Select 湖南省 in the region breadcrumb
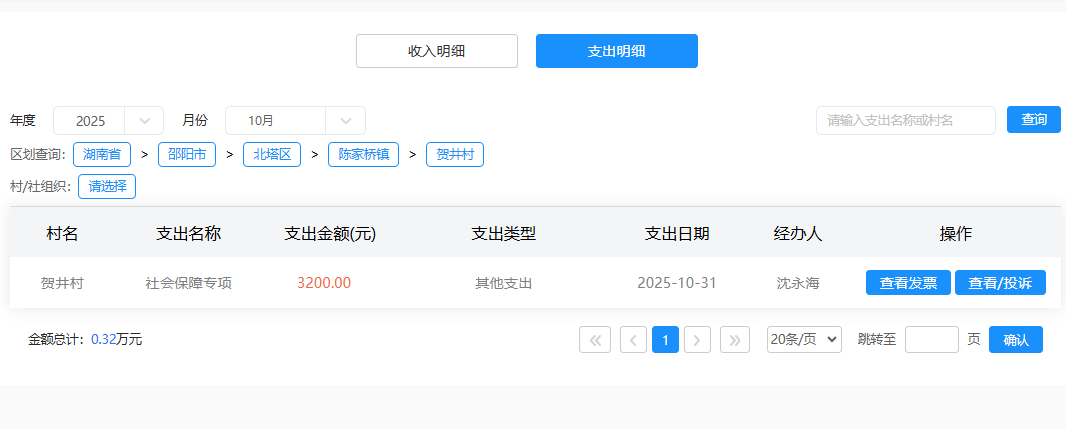The image size is (1066, 429). click(102, 155)
